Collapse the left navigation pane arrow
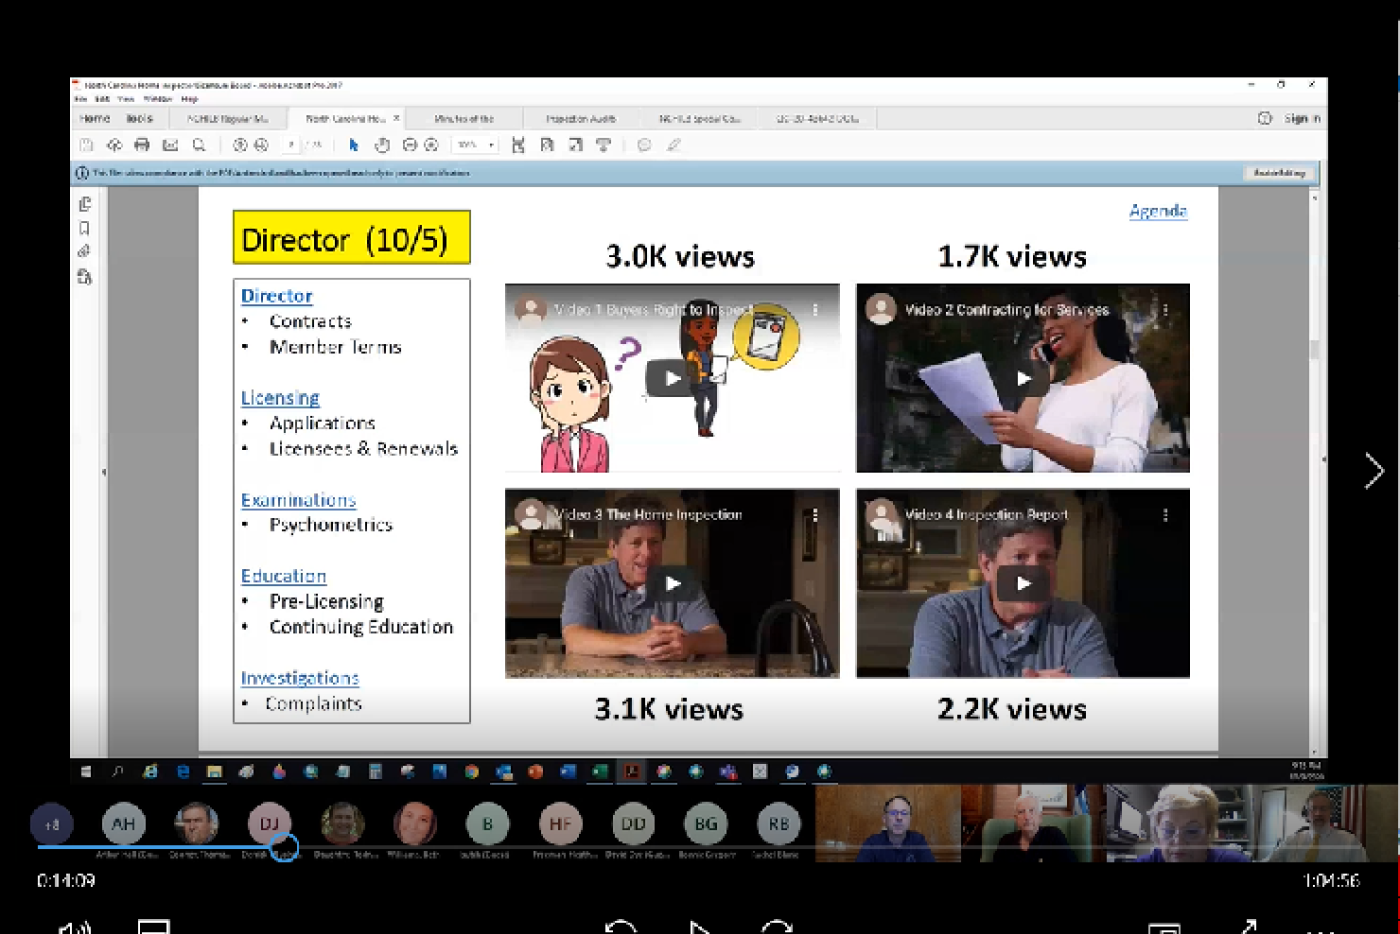The image size is (1400, 934). 104,471
